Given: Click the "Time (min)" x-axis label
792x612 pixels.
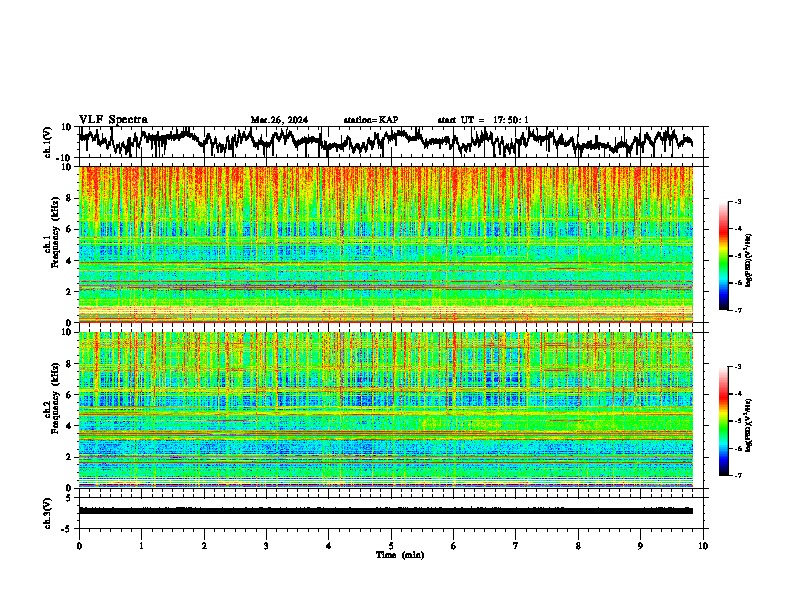Looking at the screenshot, I should (x=400, y=555).
